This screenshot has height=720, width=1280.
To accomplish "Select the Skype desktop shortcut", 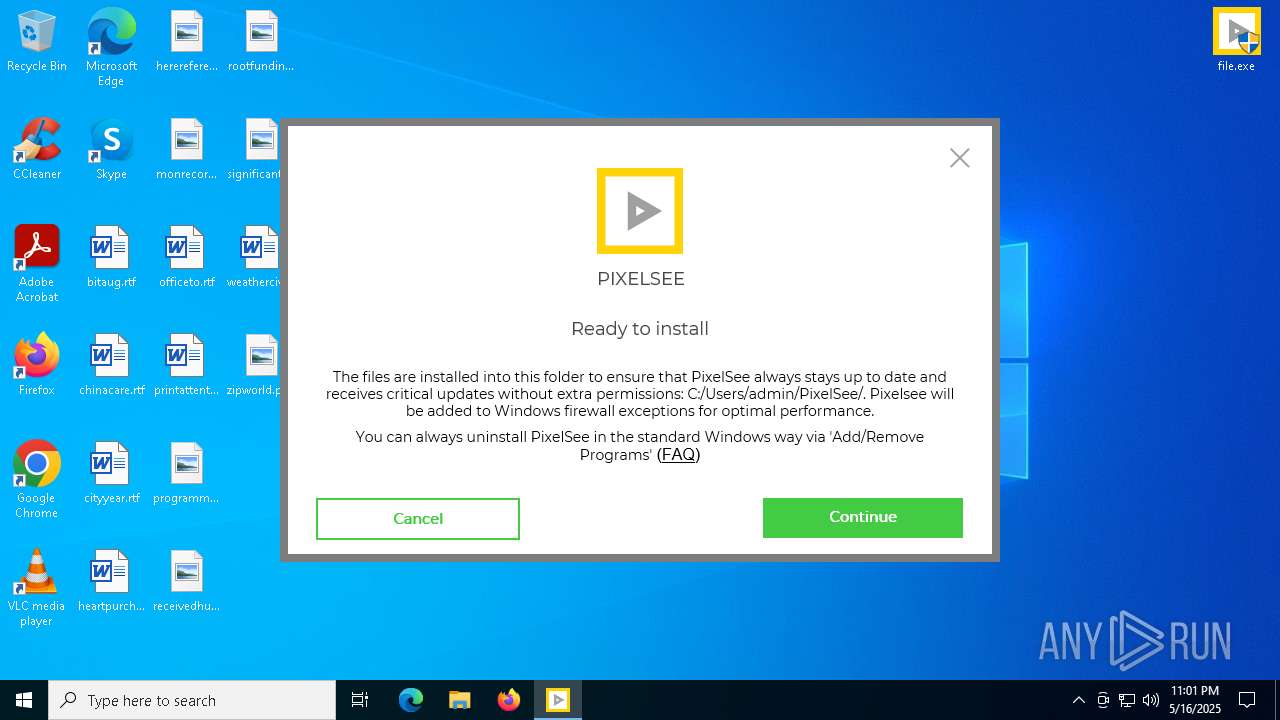I will click(111, 150).
